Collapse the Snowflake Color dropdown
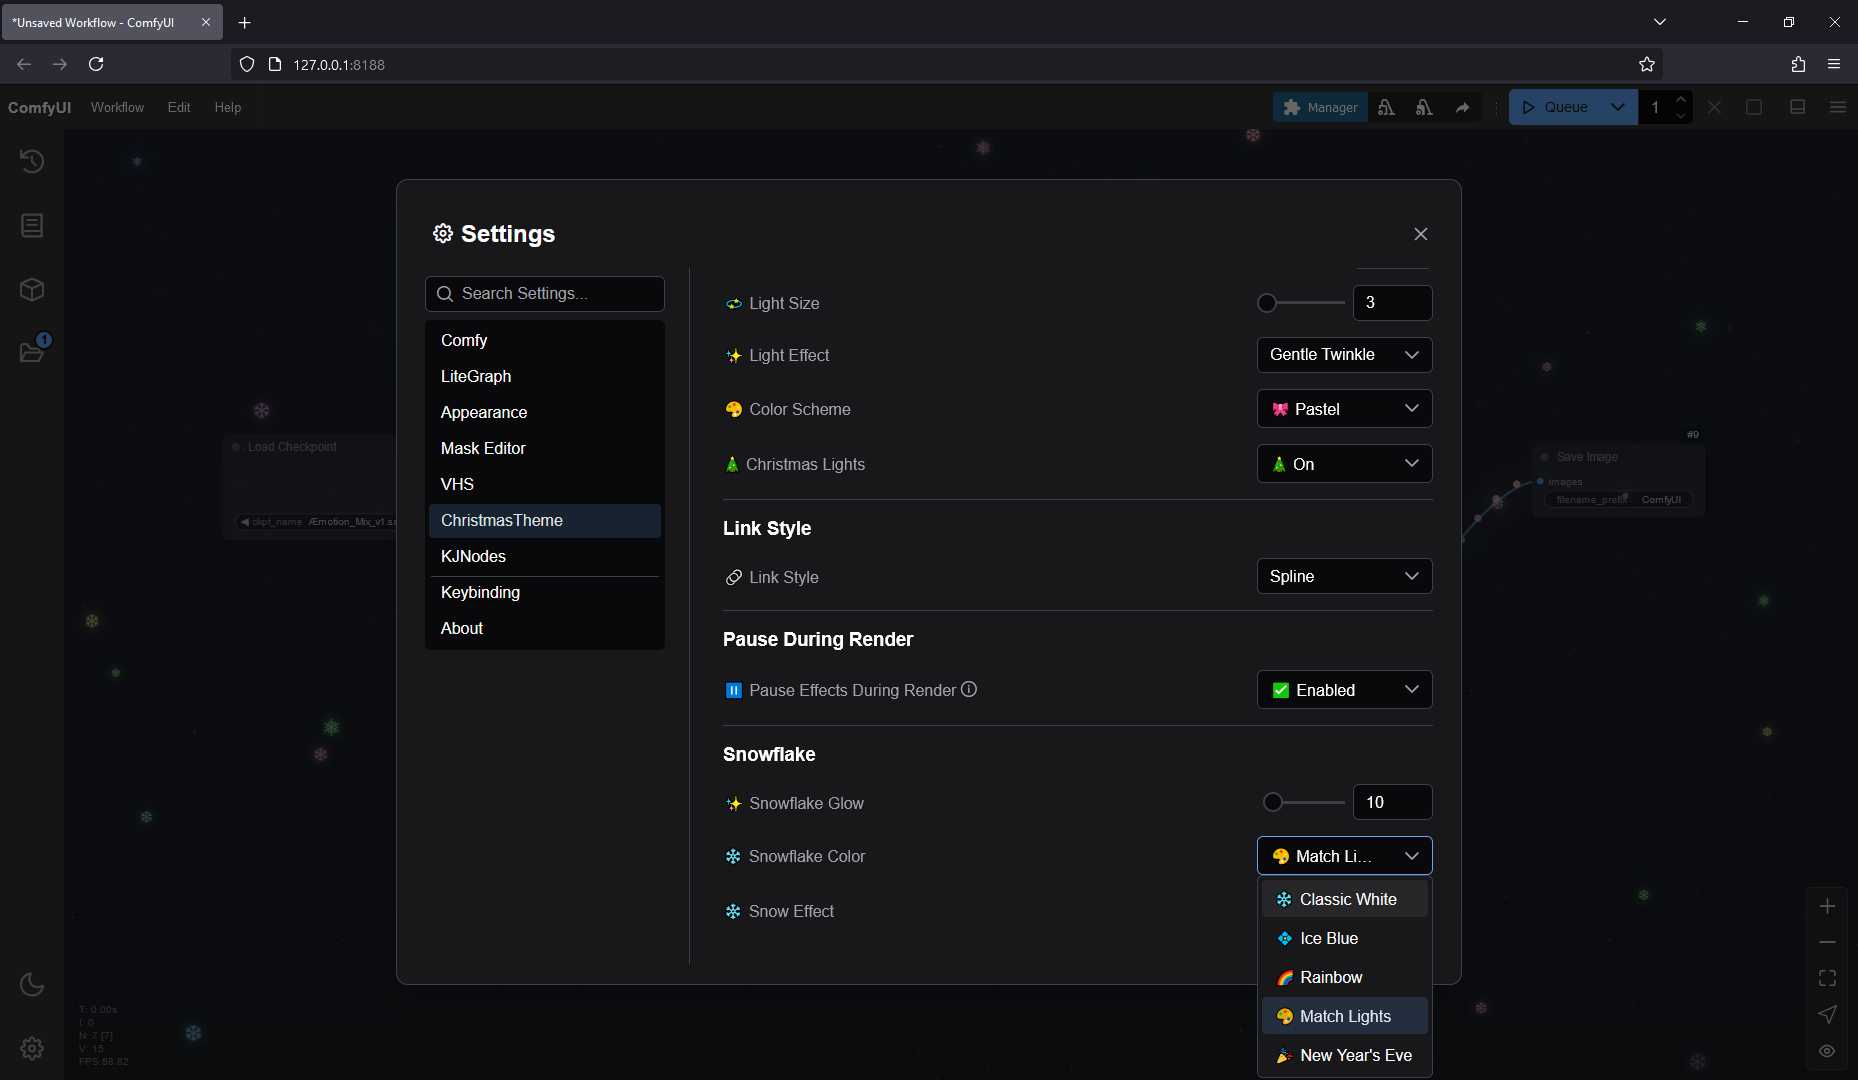 pos(1344,856)
